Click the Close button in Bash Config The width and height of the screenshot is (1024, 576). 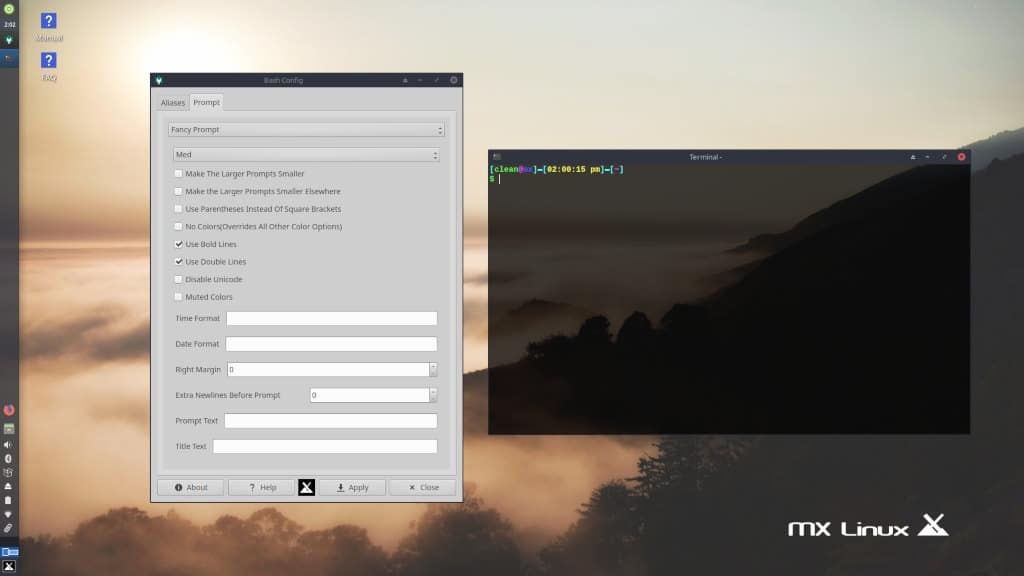pos(423,487)
